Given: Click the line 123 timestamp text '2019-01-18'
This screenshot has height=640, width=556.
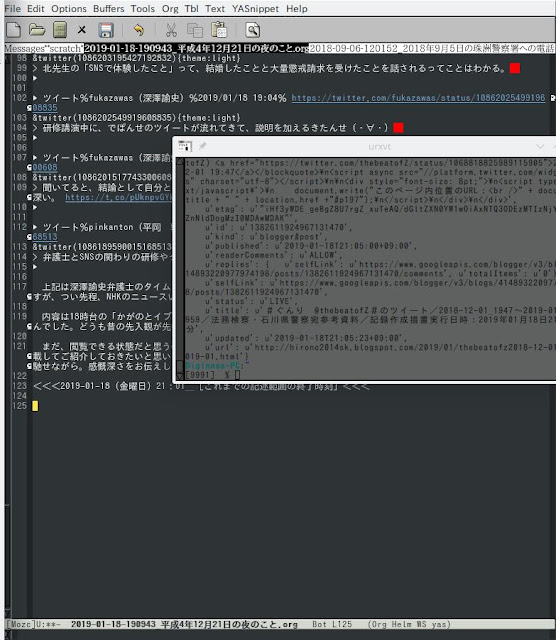Looking at the screenshot, I should coord(85,386).
